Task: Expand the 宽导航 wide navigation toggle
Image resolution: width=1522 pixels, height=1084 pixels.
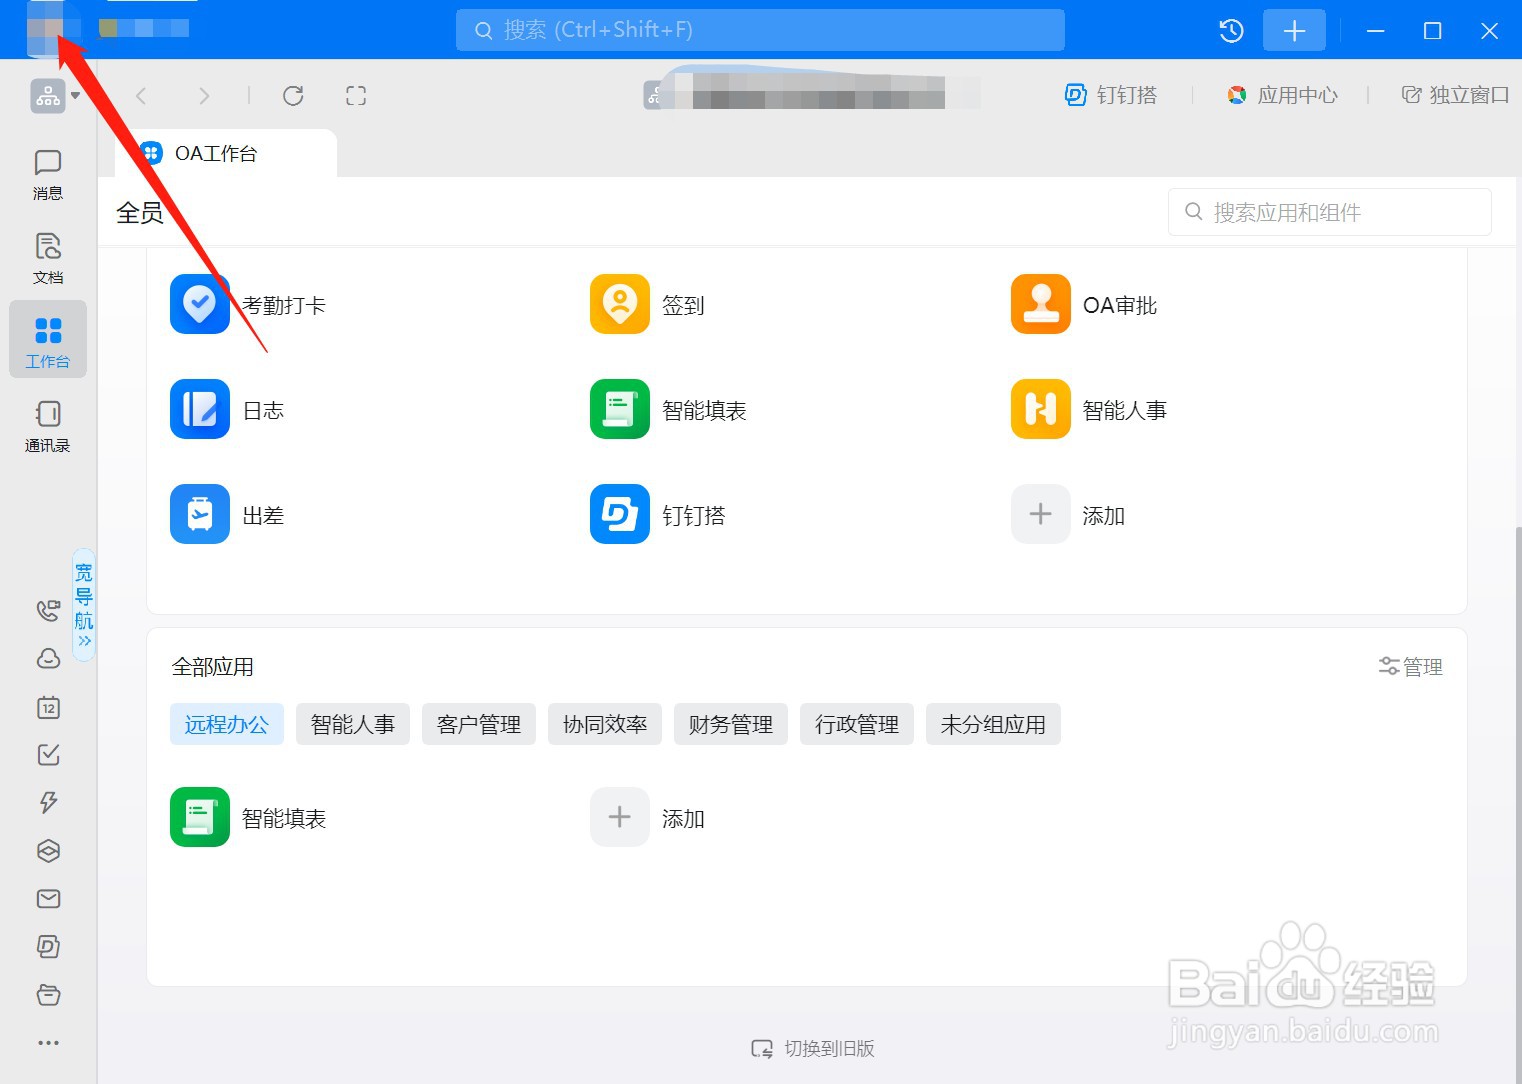Action: pyautogui.click(x=84, y=604)
